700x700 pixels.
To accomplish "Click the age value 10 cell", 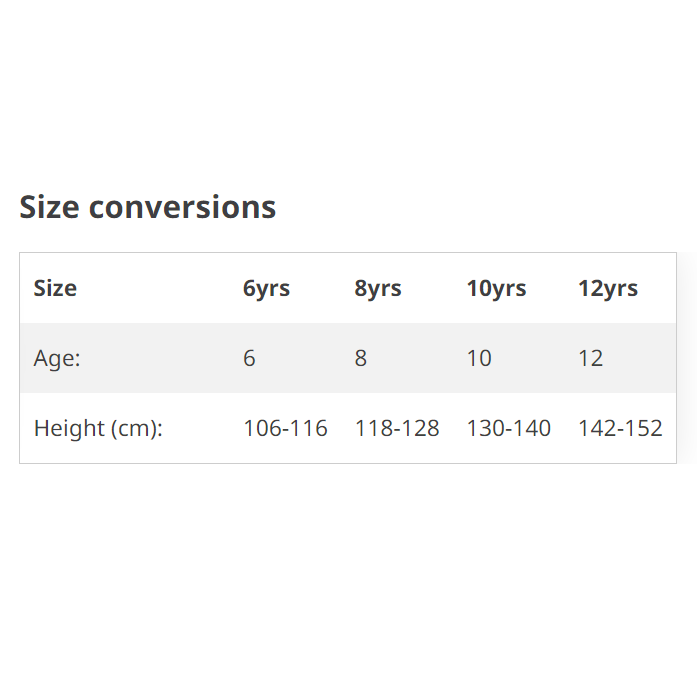I will [x=479, y=358].
